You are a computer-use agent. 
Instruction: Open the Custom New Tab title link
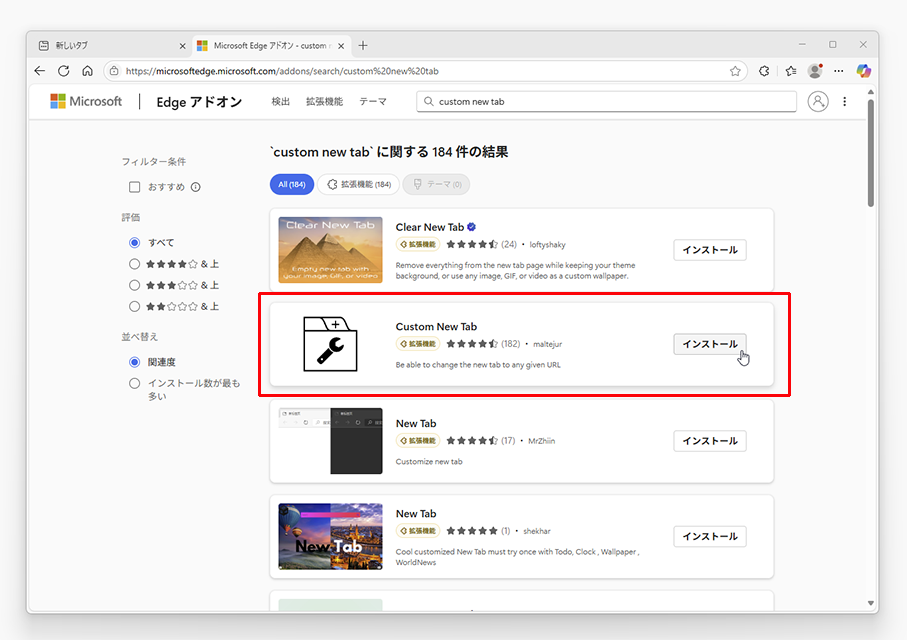[x=436, y=326]
